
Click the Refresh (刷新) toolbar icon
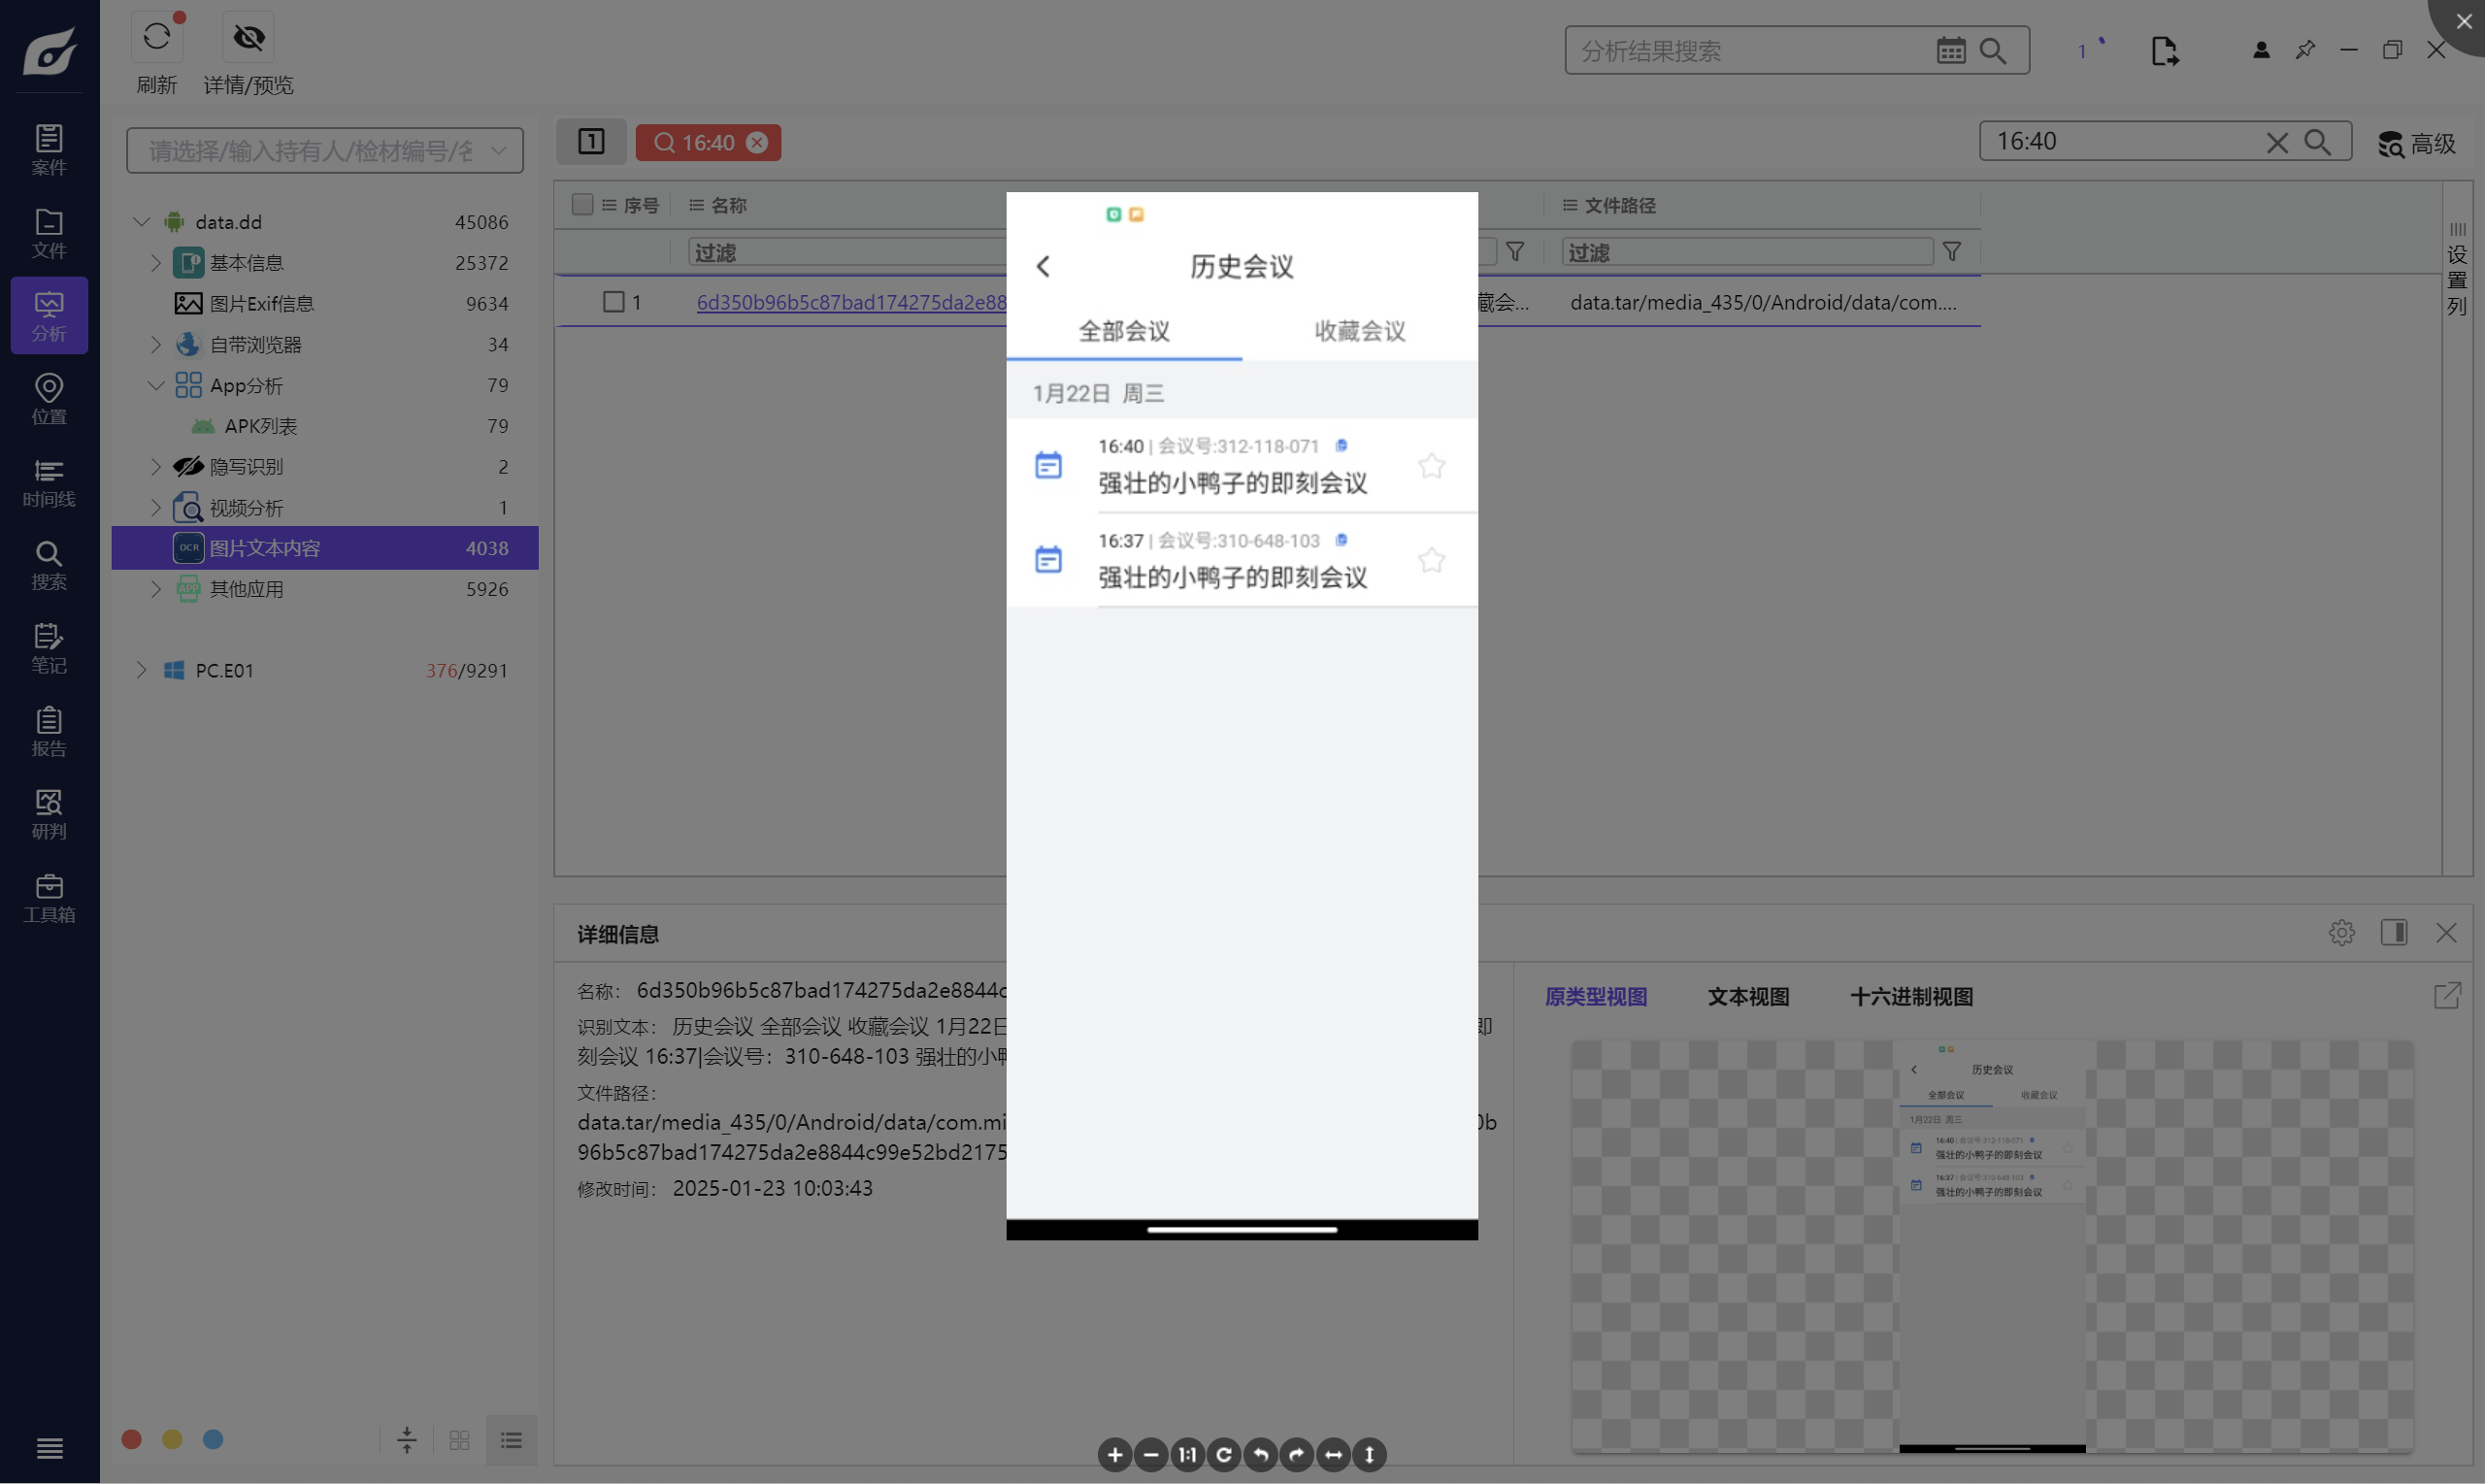tap(157, 38)
